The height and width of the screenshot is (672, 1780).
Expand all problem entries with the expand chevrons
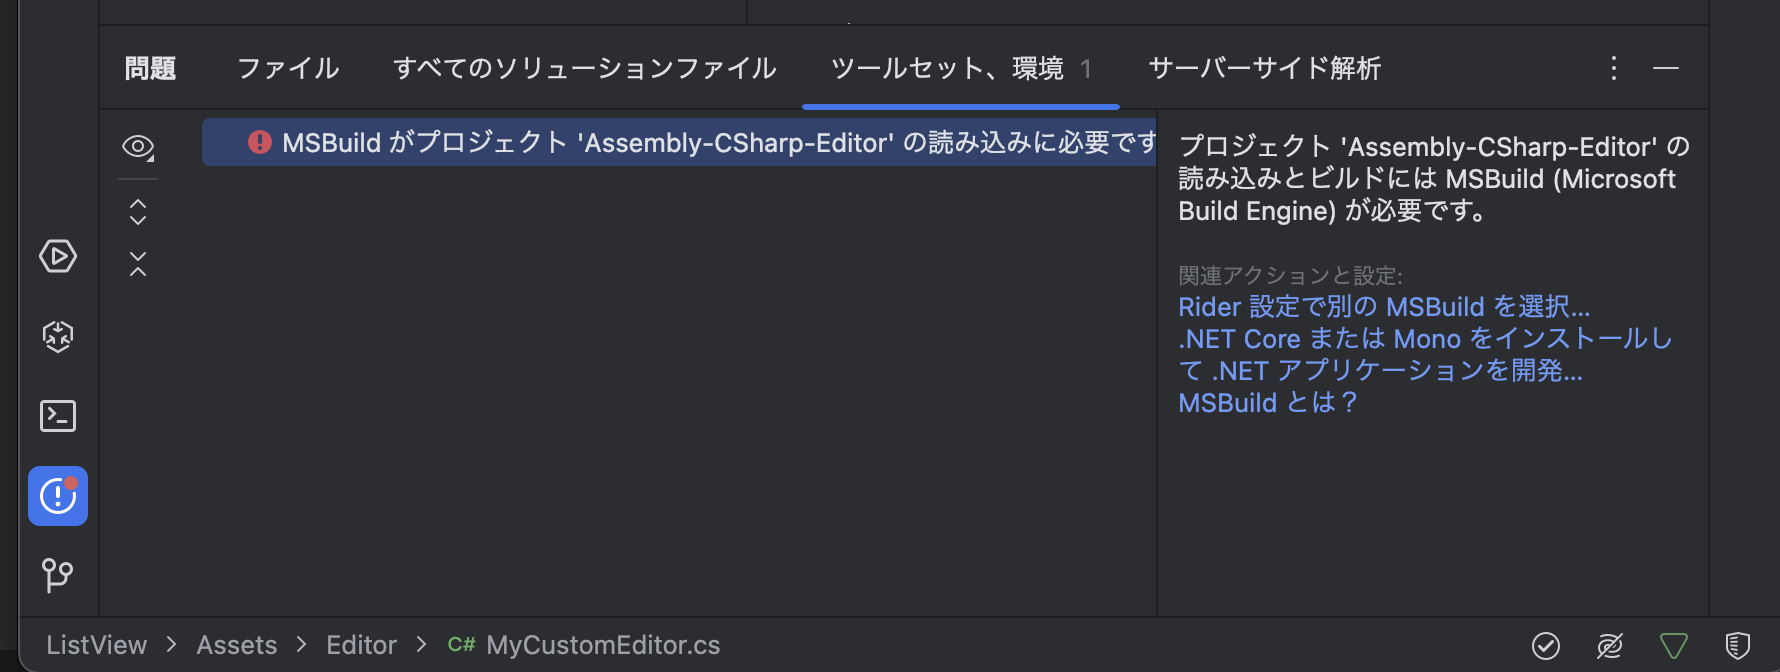coord(137,211)
